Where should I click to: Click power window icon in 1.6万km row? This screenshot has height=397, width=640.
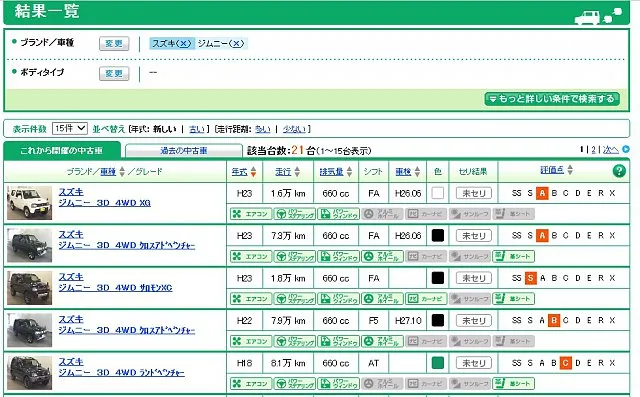coord(338,214)
